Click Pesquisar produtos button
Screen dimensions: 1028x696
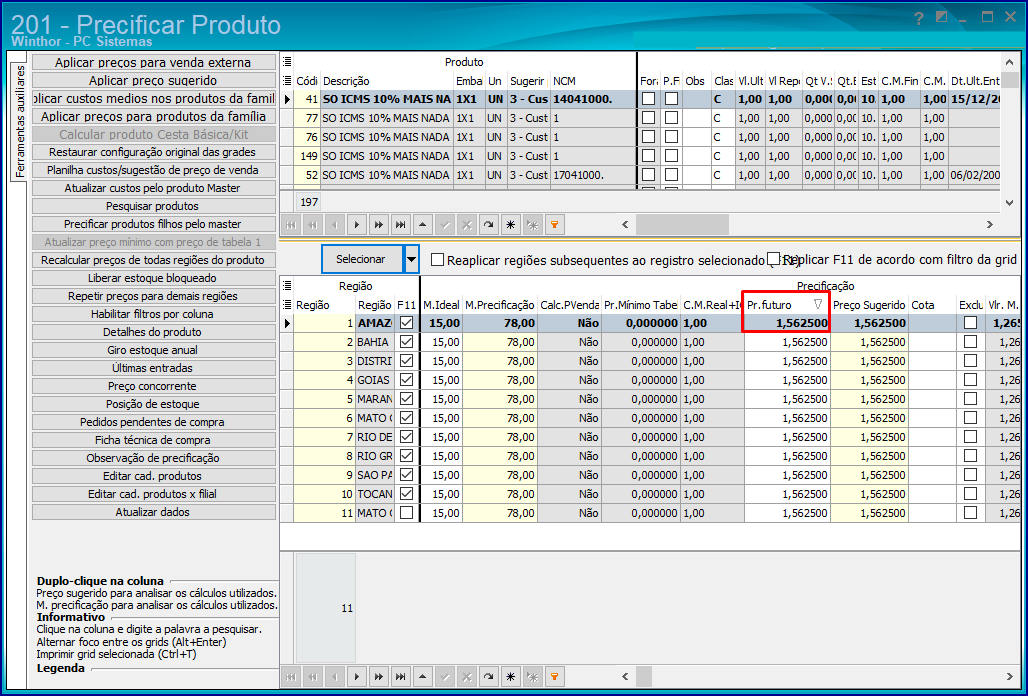tap(153, 206)
